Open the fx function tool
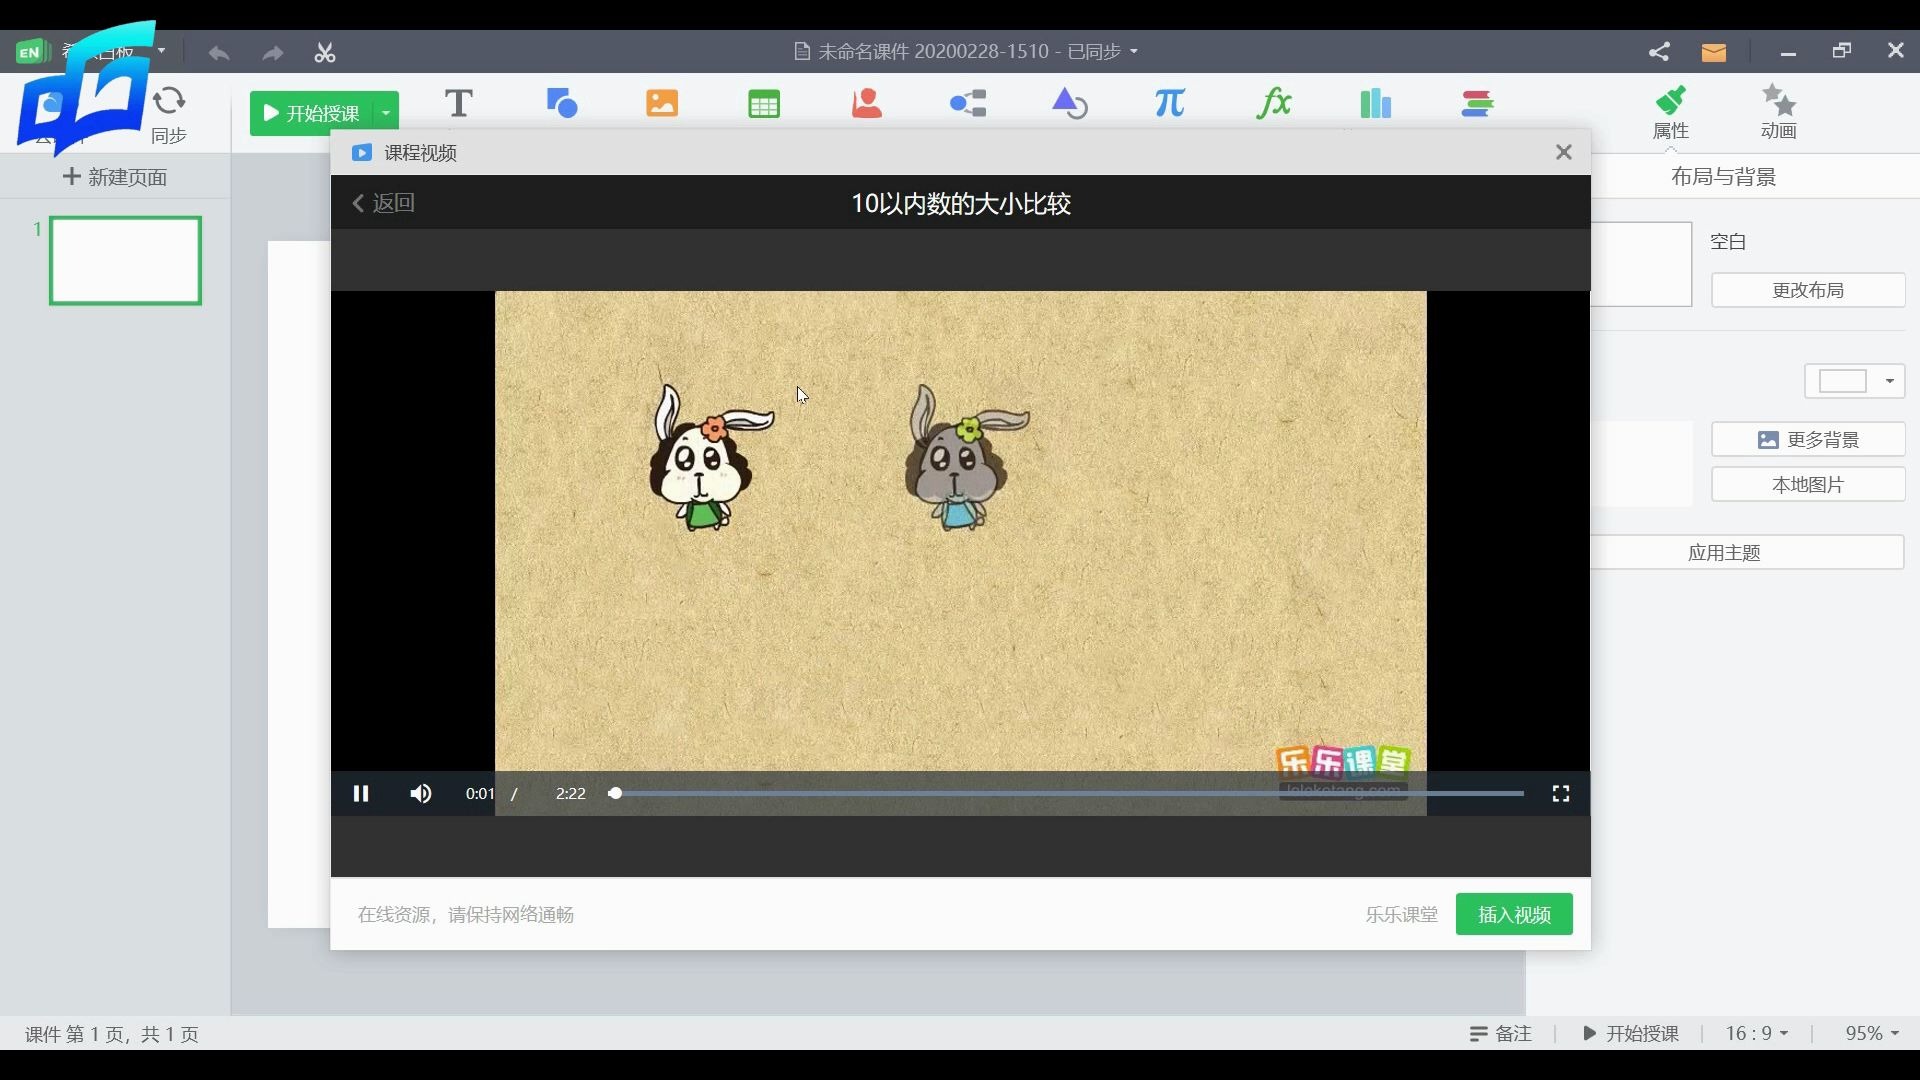Image resolution: width=1920 pixels, height=1080 pixels. pyautogui.click(x=1273, y=103)
